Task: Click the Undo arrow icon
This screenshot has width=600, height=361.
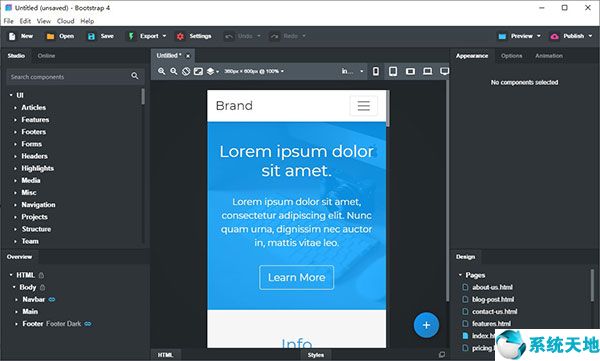Action: click(229, 36)
